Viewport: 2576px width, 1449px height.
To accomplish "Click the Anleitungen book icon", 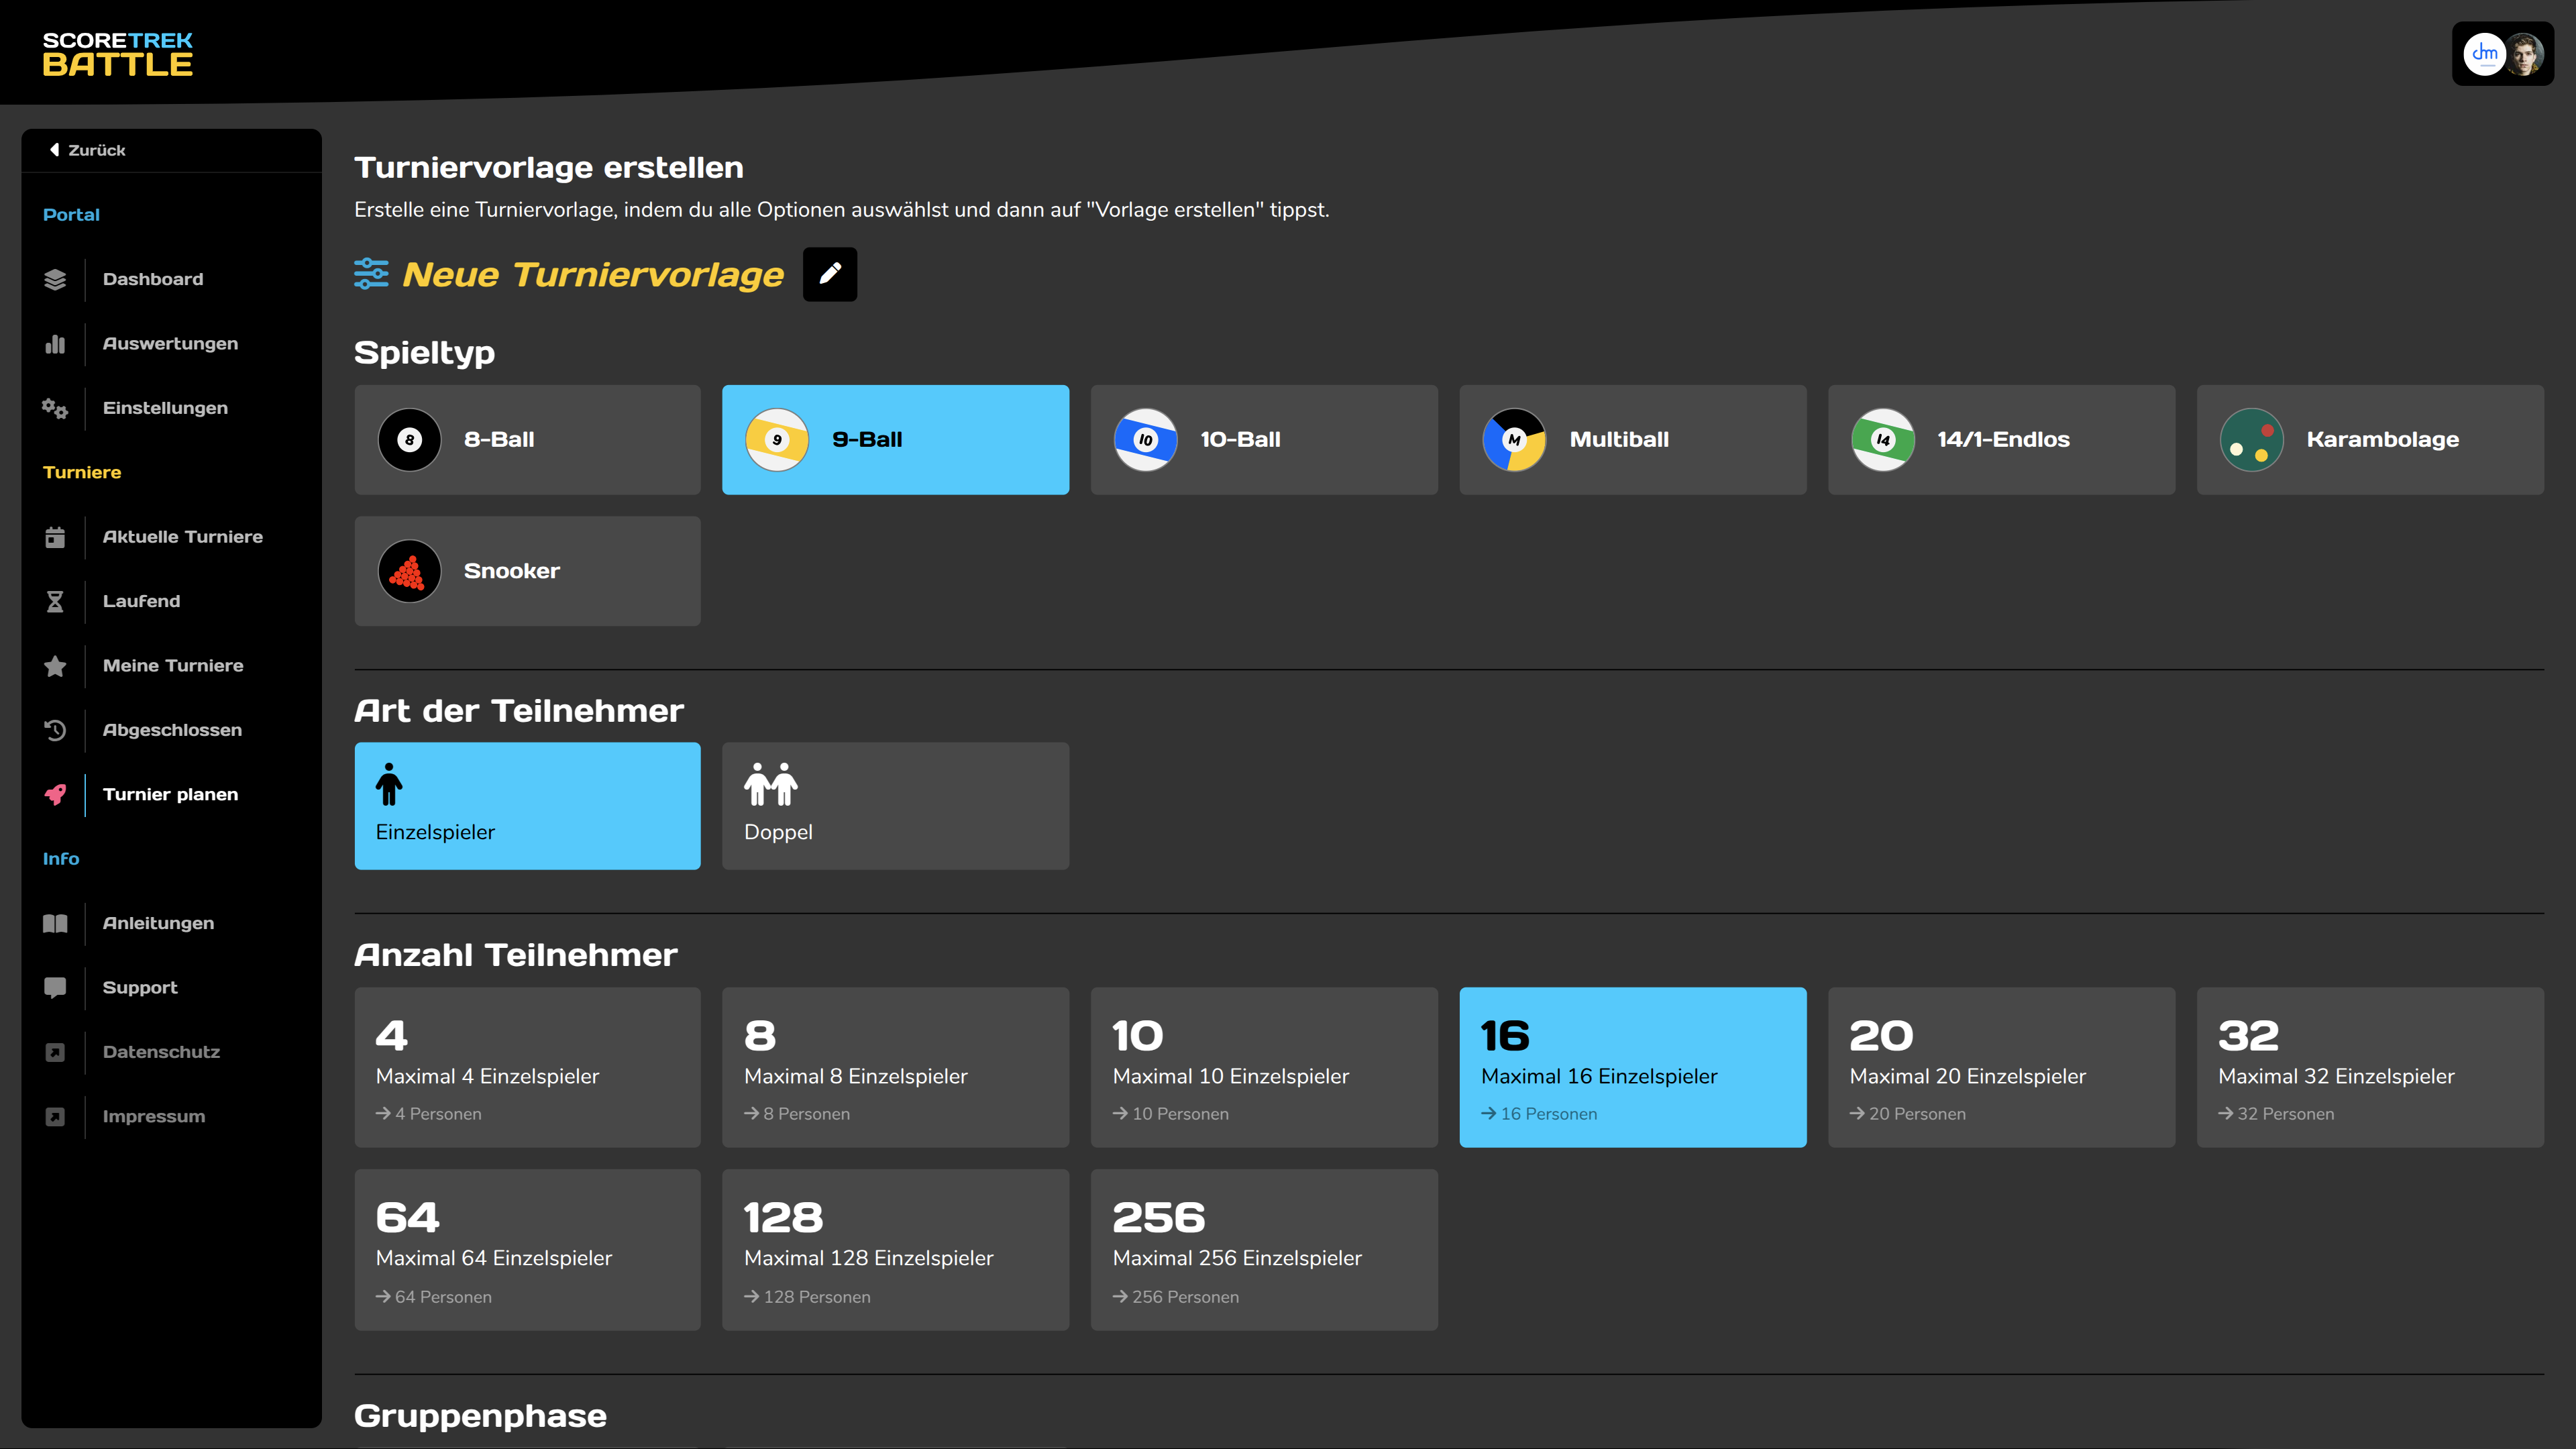I will click(x=55, y=923).
